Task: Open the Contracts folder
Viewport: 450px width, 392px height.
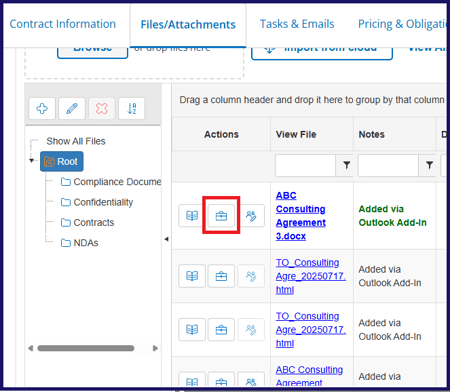Action: coord(87,223)
